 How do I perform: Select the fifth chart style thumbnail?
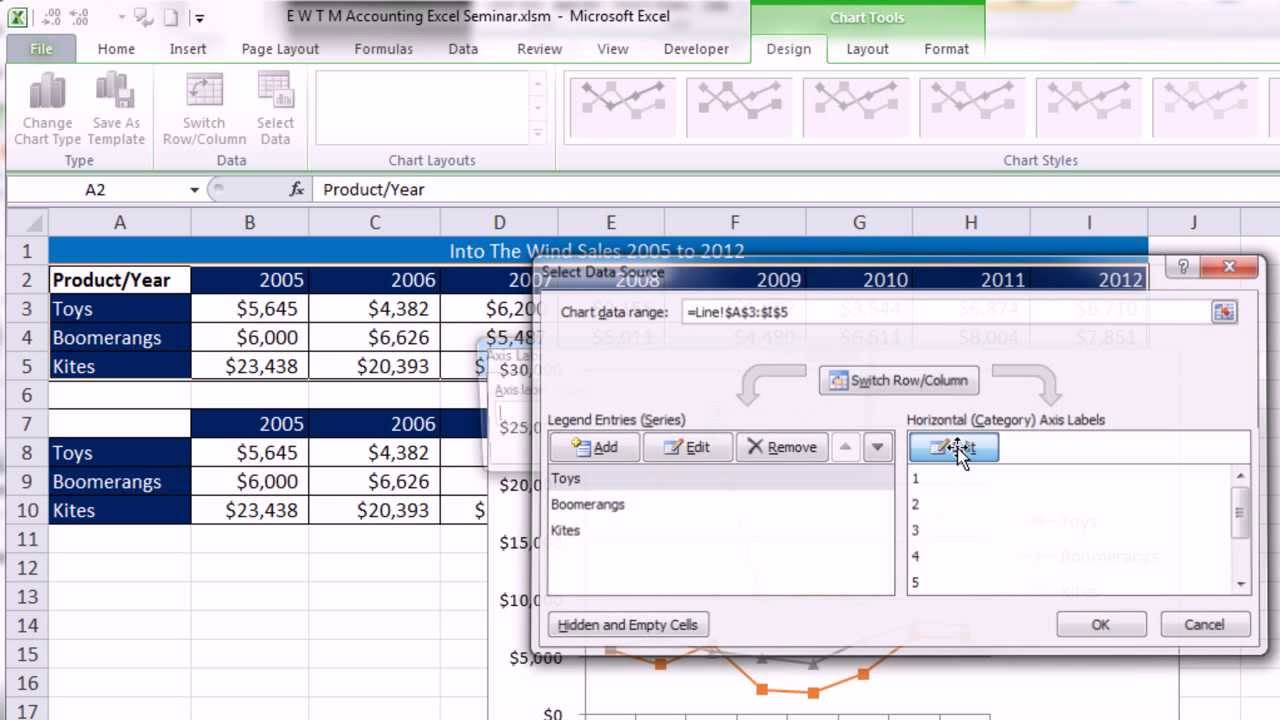[1088, 105]
